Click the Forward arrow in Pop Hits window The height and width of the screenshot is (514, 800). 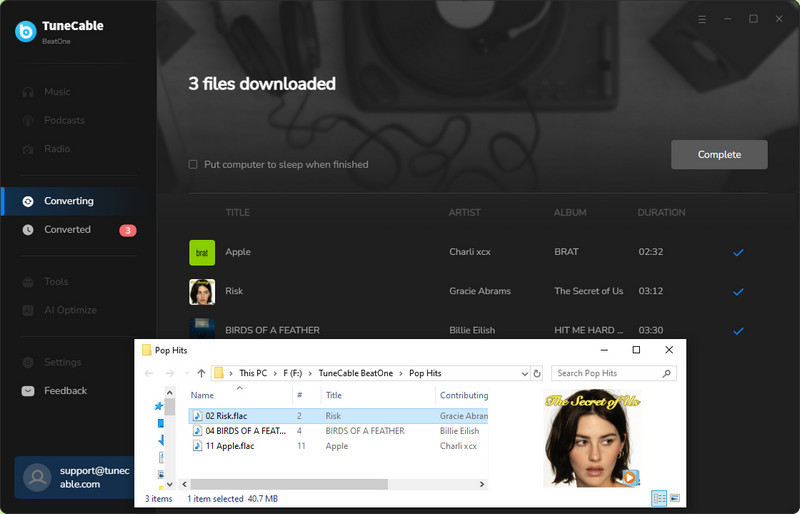click(170, 374)
